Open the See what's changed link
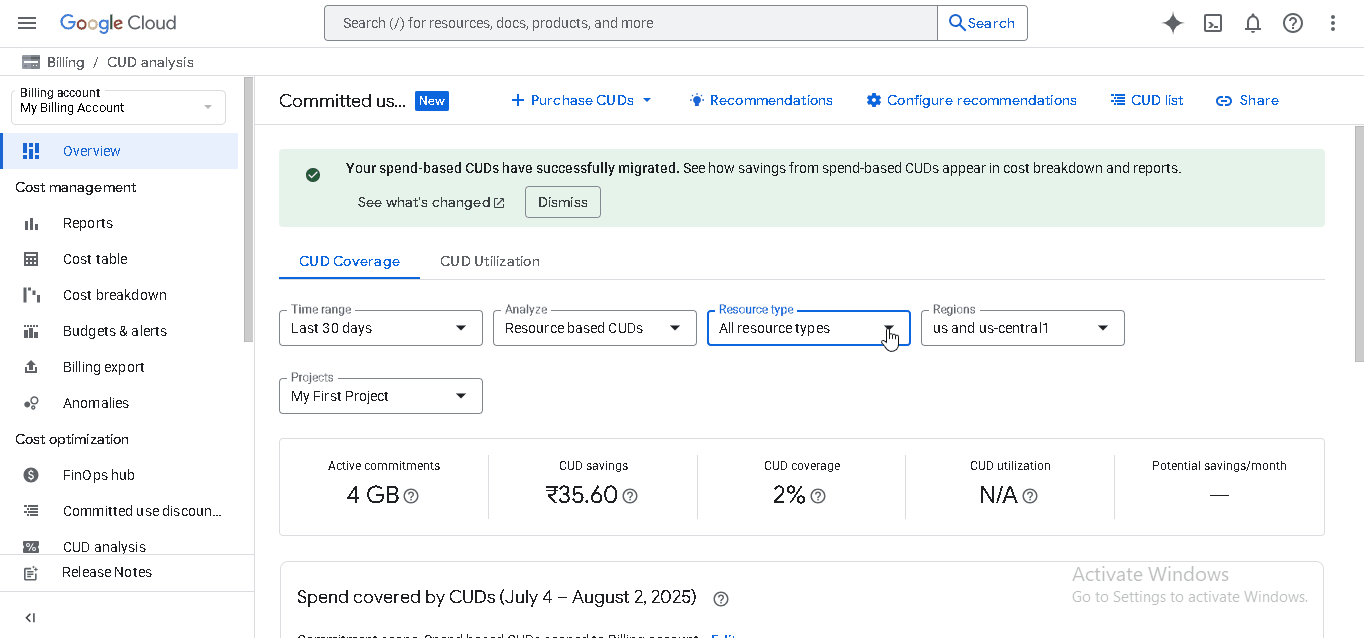 [x=431, y=202]
